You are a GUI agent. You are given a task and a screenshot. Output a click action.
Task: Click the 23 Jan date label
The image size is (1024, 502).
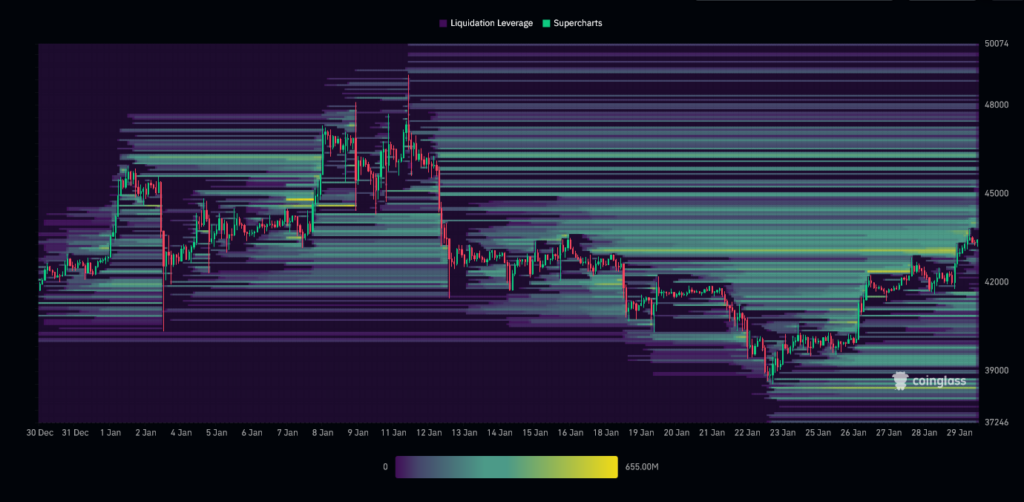pyautogui.click(x=782, y=432)
